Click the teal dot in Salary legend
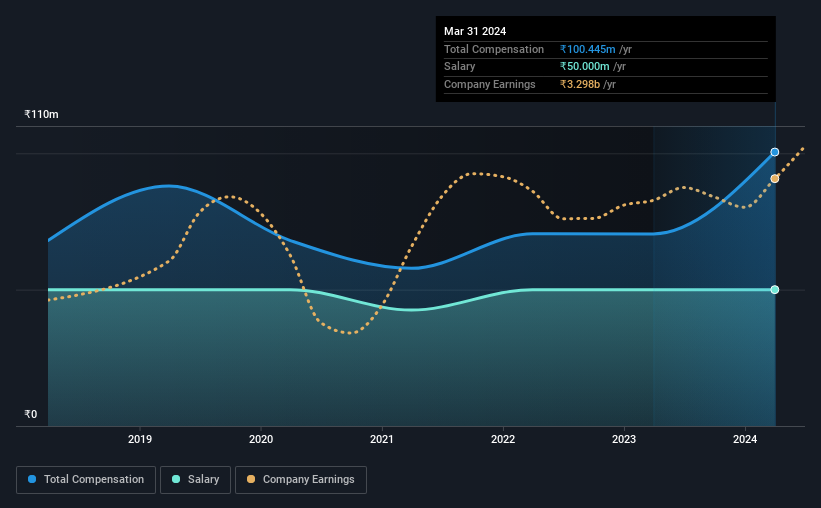This screenshot has width=821, height=508. coord(176,479)
